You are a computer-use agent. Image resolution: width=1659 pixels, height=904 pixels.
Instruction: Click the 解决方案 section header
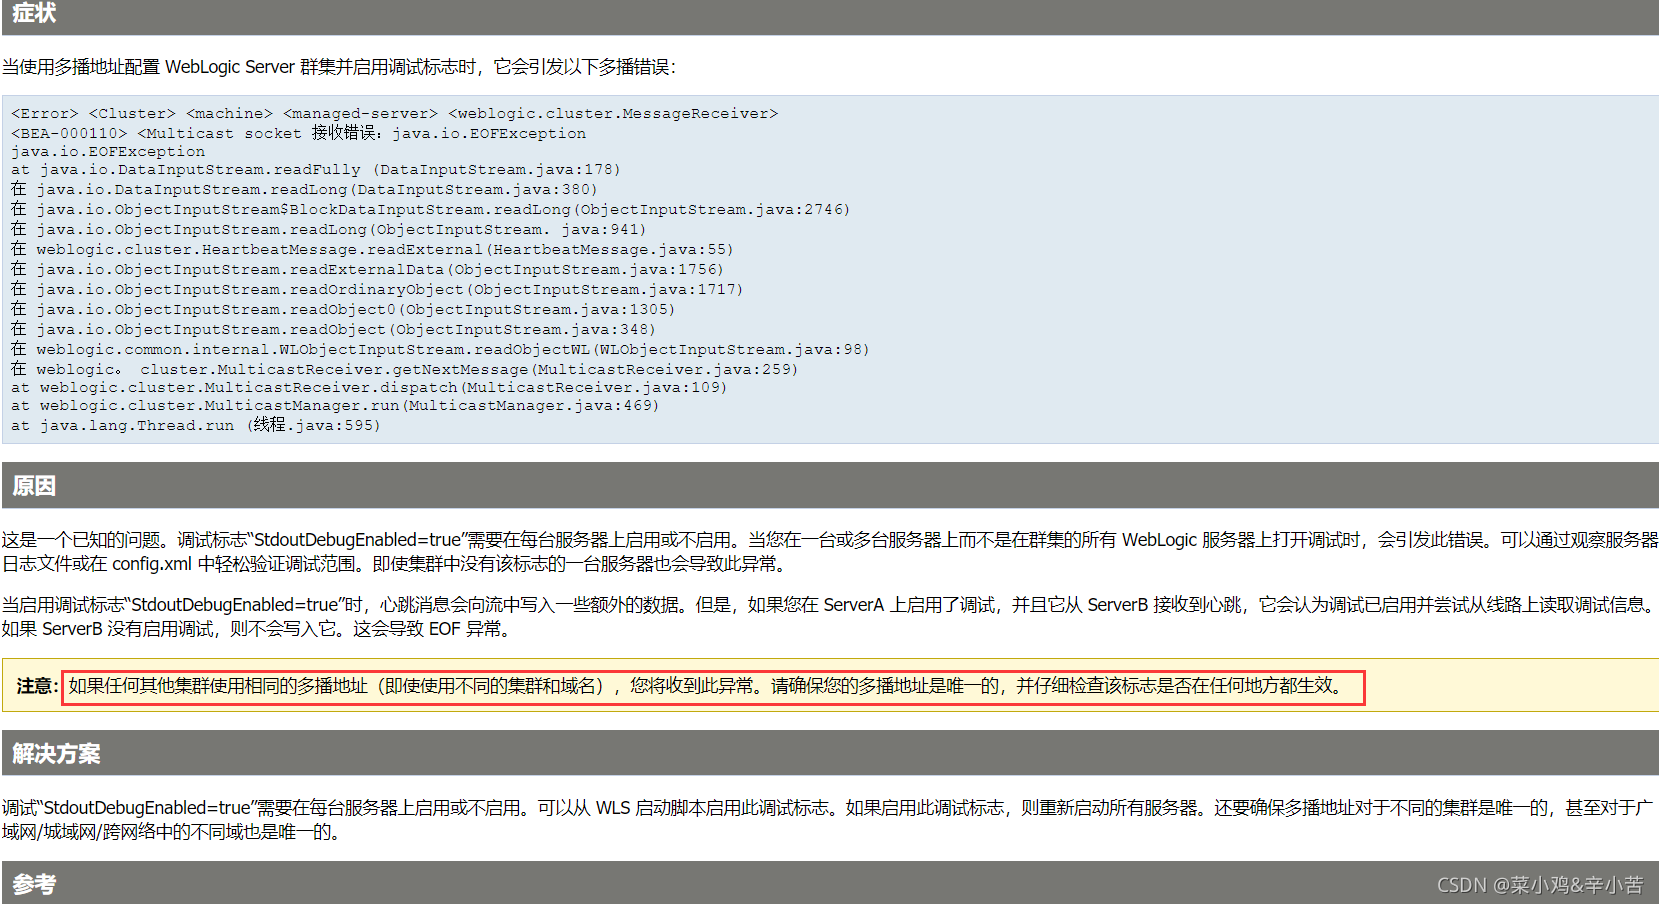coord(830,753)
